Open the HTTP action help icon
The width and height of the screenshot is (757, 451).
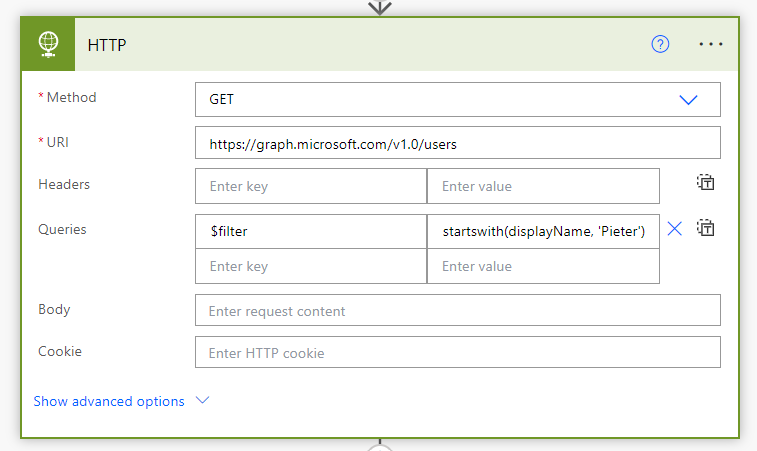[660, 44]
